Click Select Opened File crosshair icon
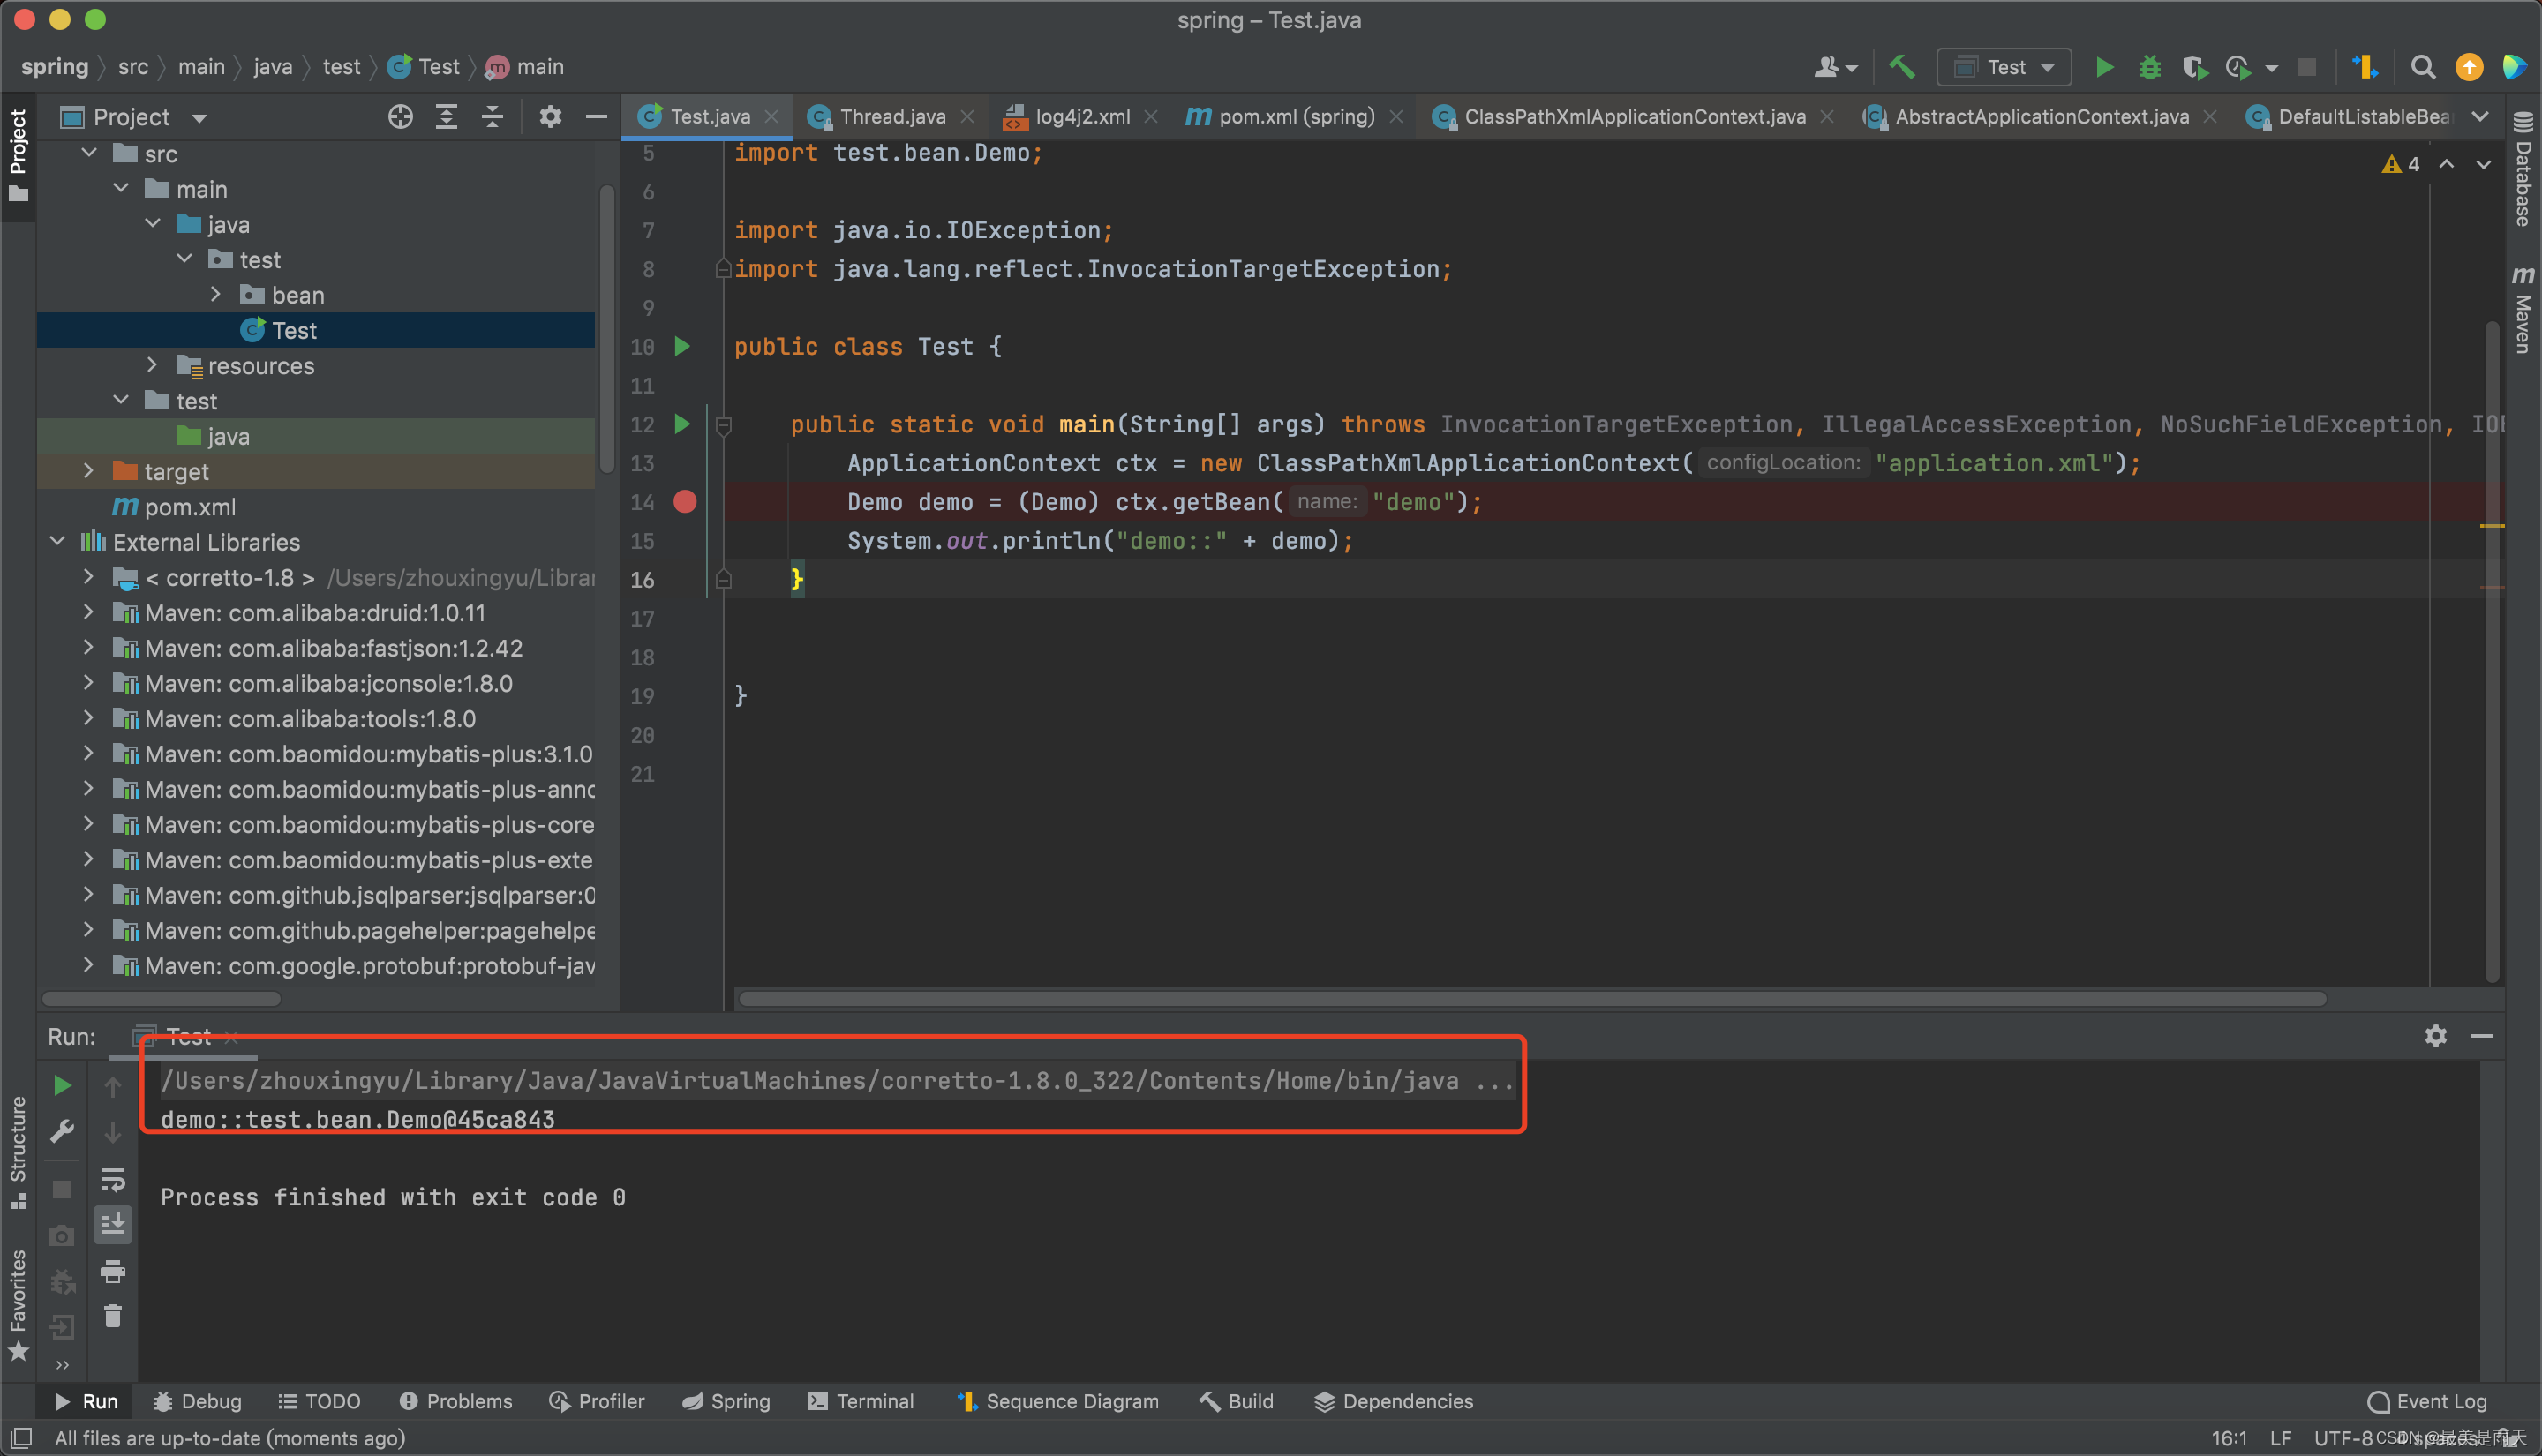 pos(400,117)
